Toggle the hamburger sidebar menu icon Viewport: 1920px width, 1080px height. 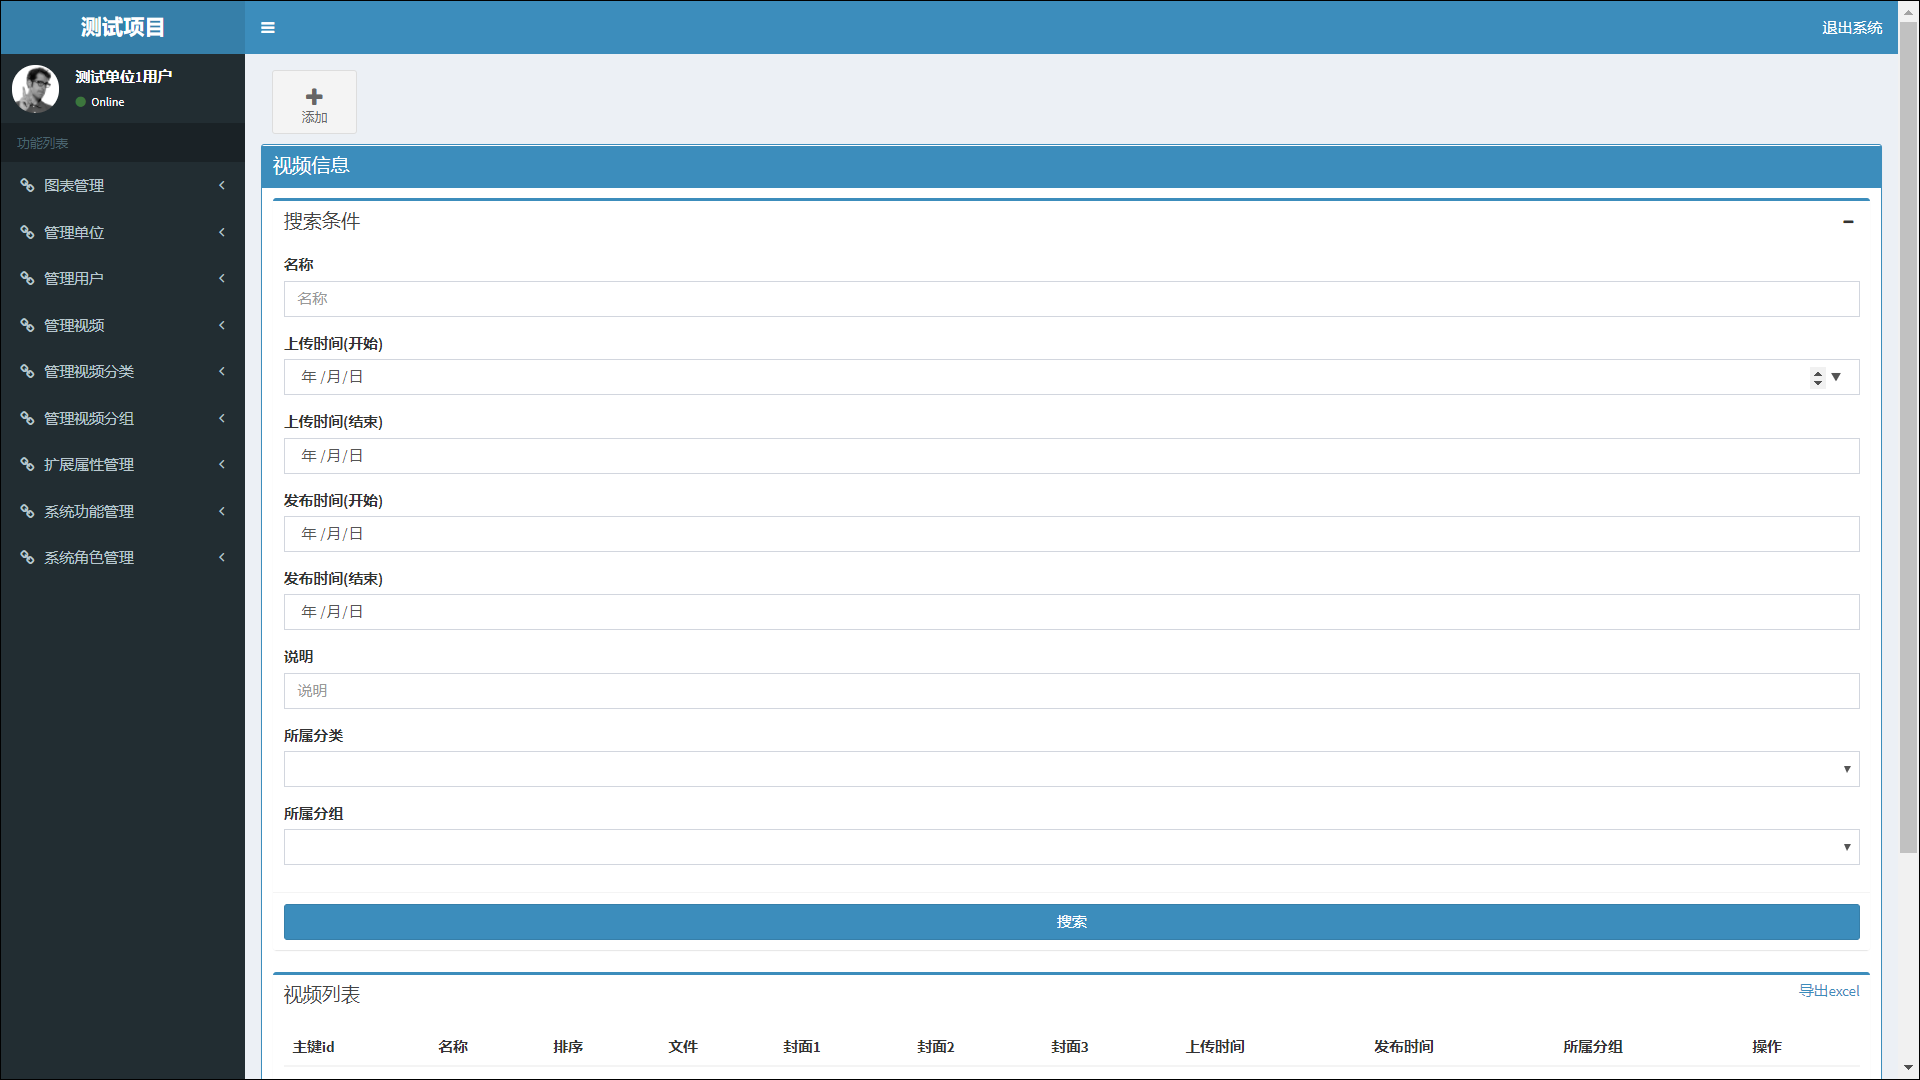(268, 28)
